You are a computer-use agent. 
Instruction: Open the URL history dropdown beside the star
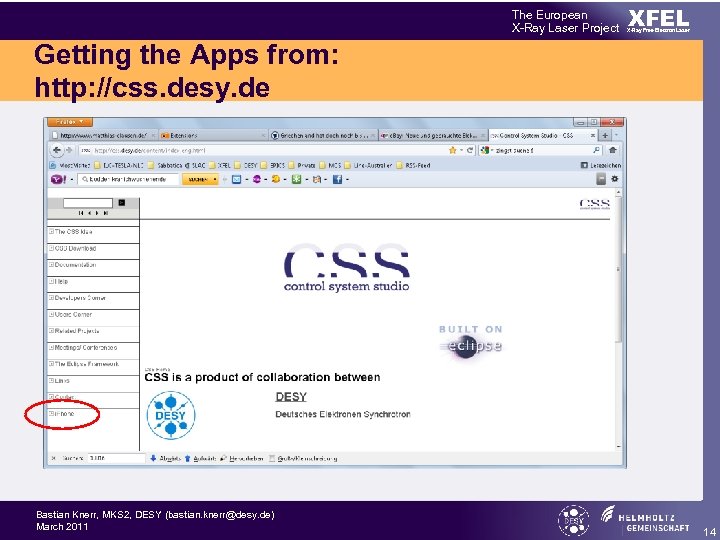(461, 150)
